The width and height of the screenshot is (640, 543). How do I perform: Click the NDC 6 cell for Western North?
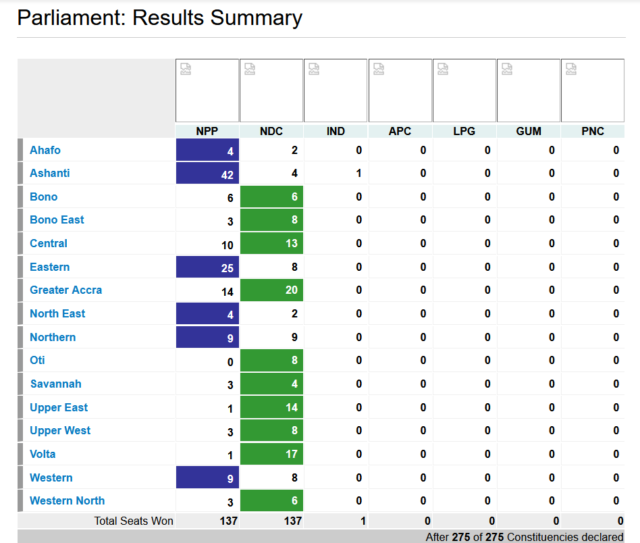(x=271, y=501)
